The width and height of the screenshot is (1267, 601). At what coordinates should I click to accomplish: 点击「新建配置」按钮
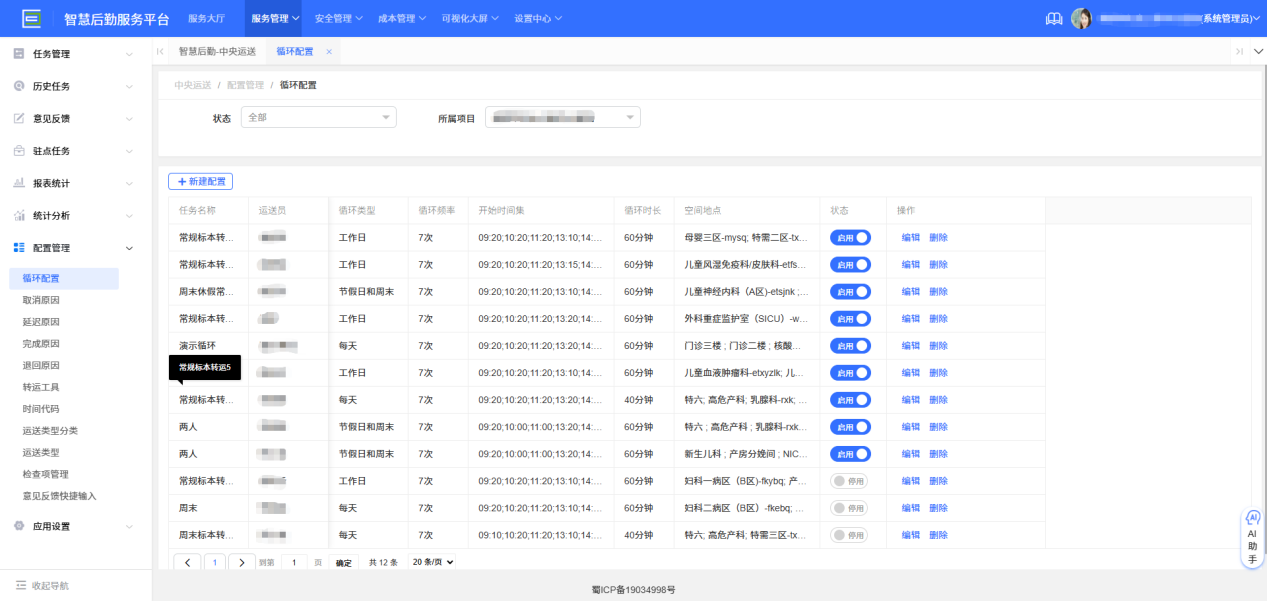(x=199, y=181)
